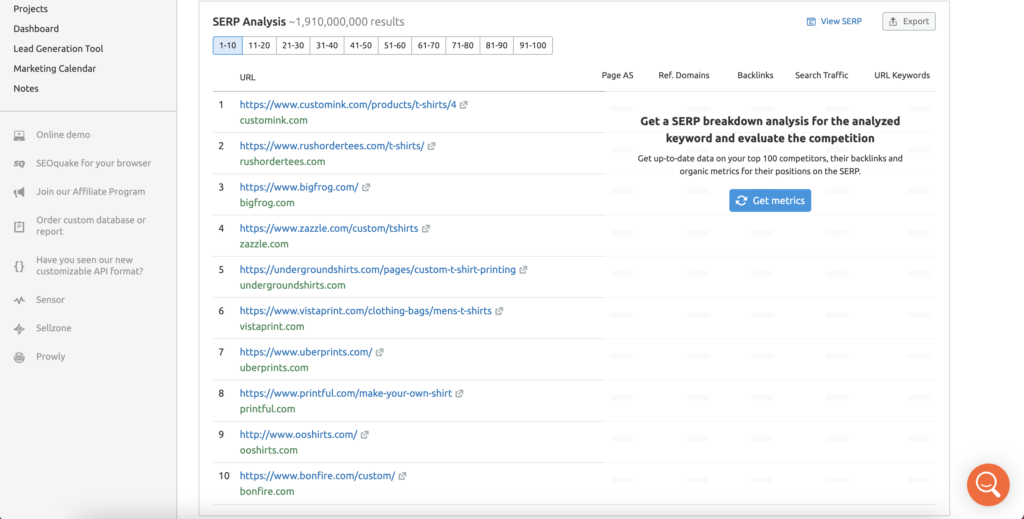Click the API format curly braces icon
The height and width of the screenshot is (519, 1024).
coord(20,266)
